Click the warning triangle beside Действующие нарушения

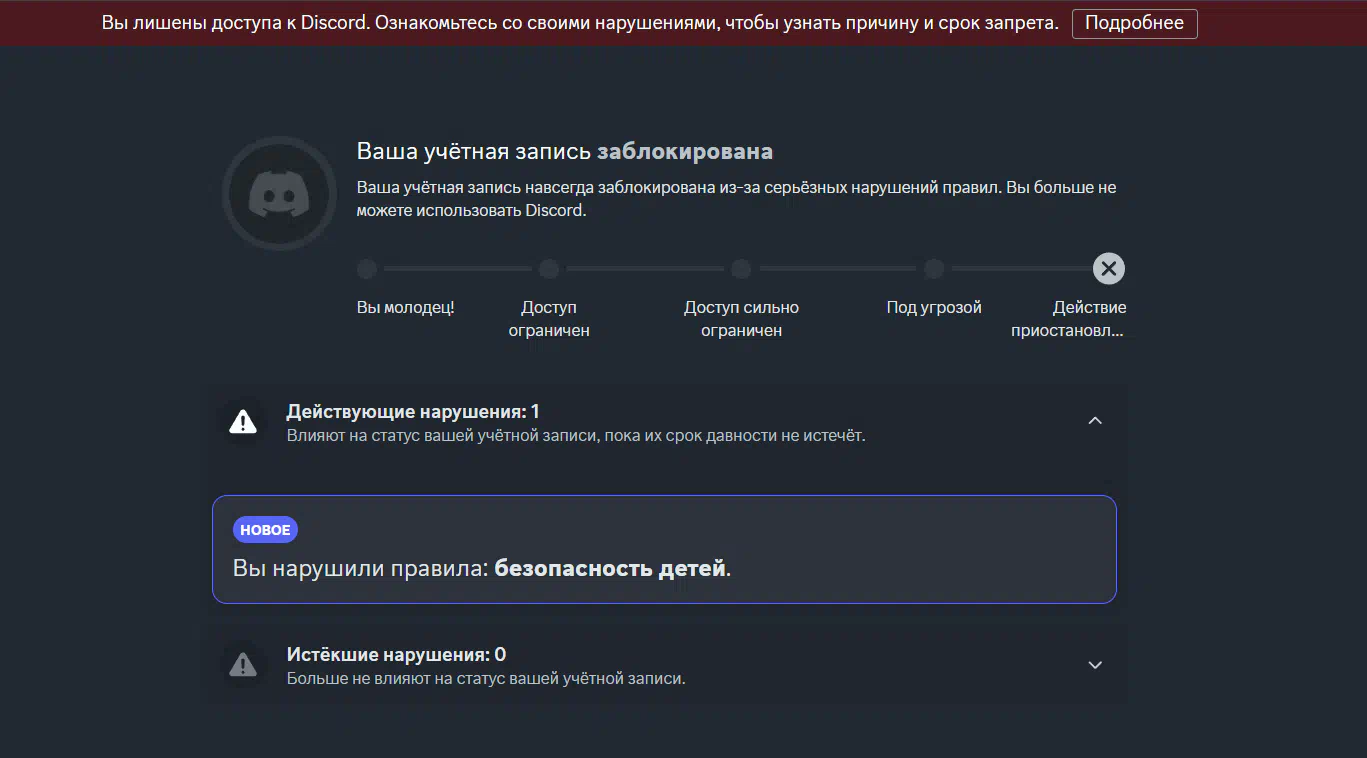[x=242, y=422]
